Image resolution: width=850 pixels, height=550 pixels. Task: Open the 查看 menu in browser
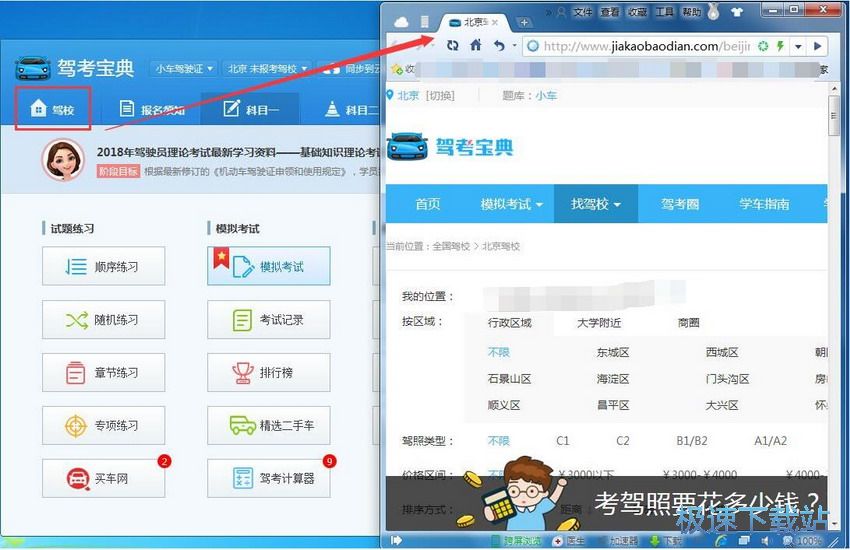610,11
